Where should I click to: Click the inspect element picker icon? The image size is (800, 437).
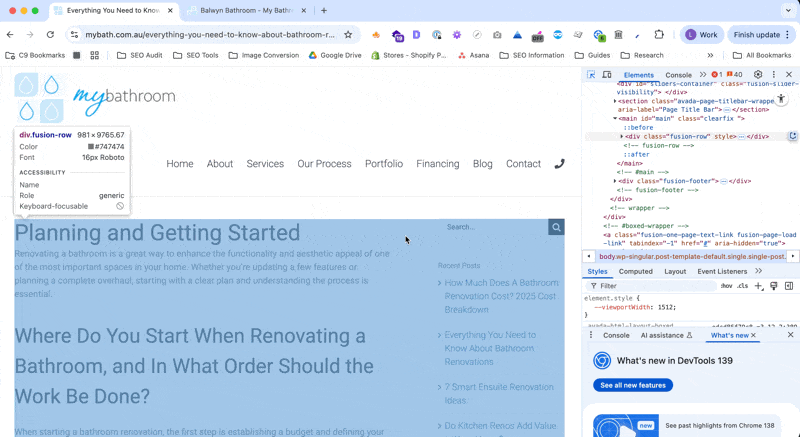(591, 75)
